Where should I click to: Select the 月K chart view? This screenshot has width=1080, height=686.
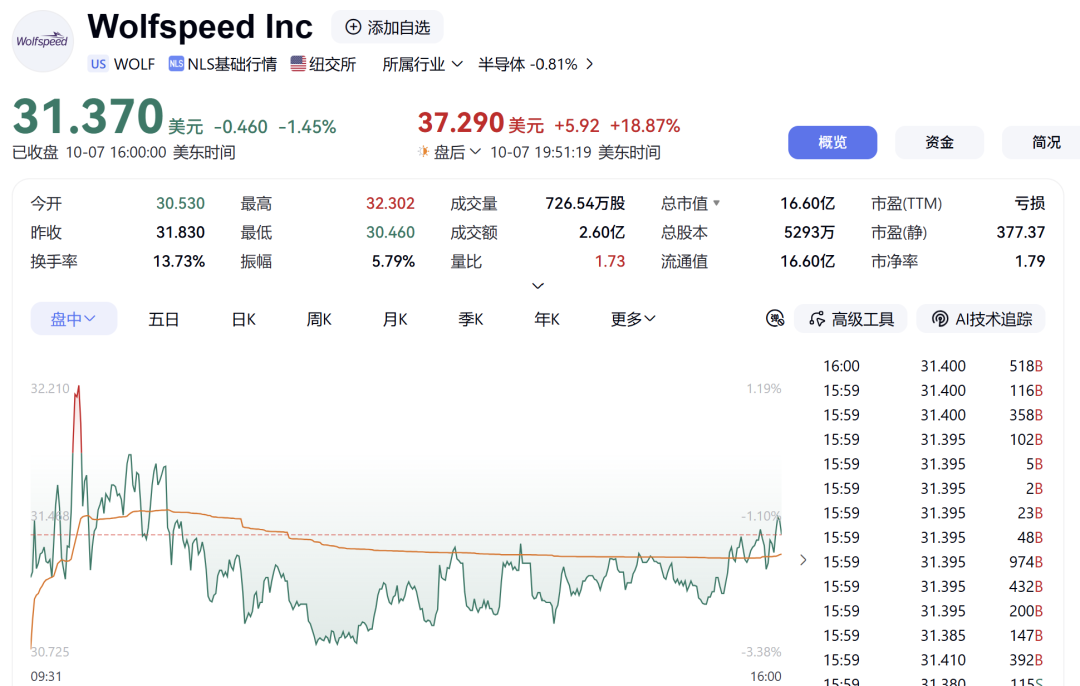395,320
